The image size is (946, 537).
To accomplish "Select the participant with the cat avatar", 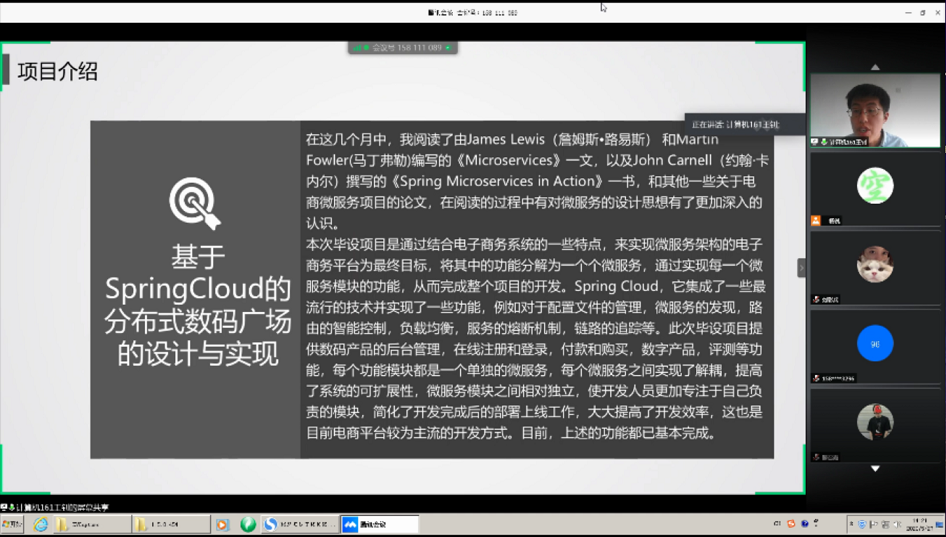I will [x=875, y=264].
